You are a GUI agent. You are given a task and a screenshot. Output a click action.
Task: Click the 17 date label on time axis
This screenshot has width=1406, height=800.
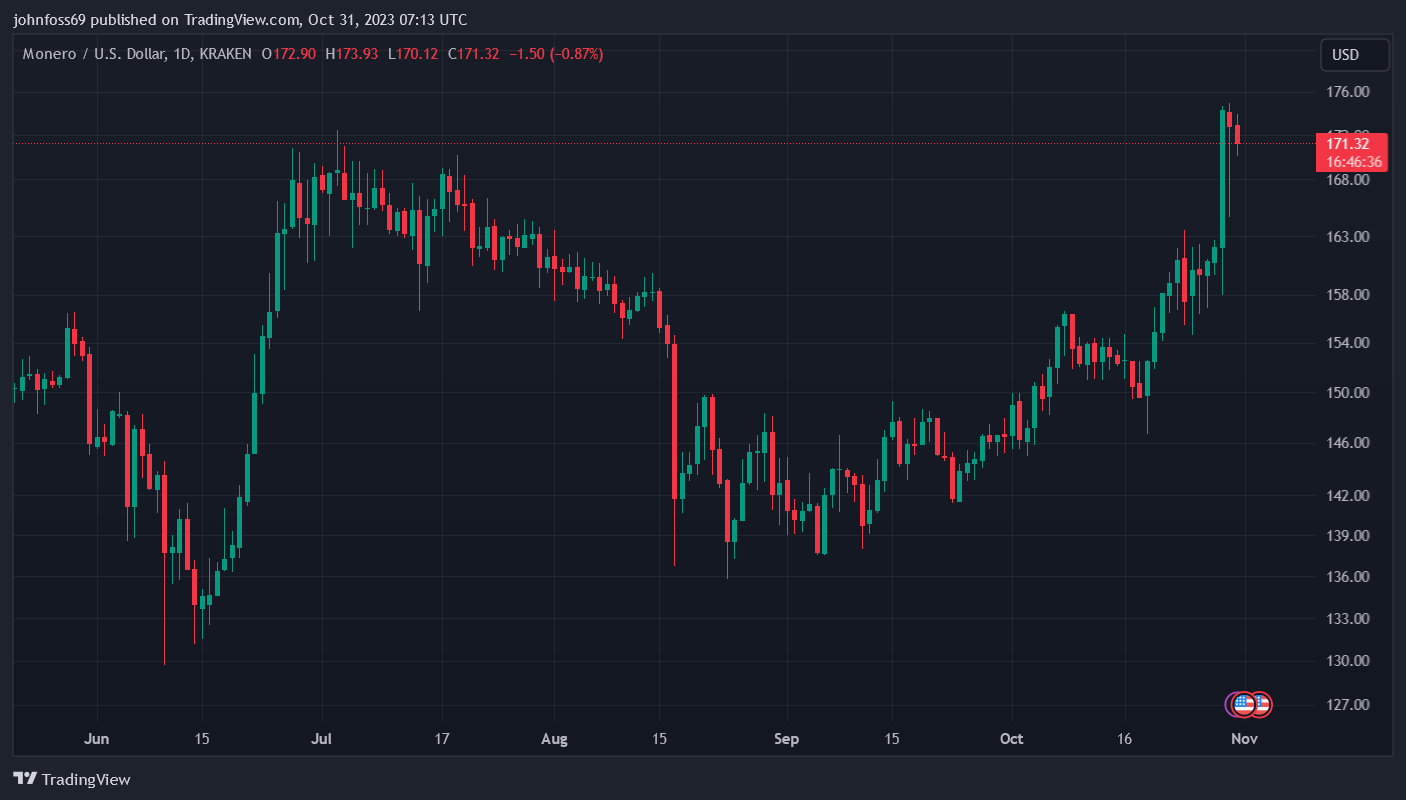(441, 739)
